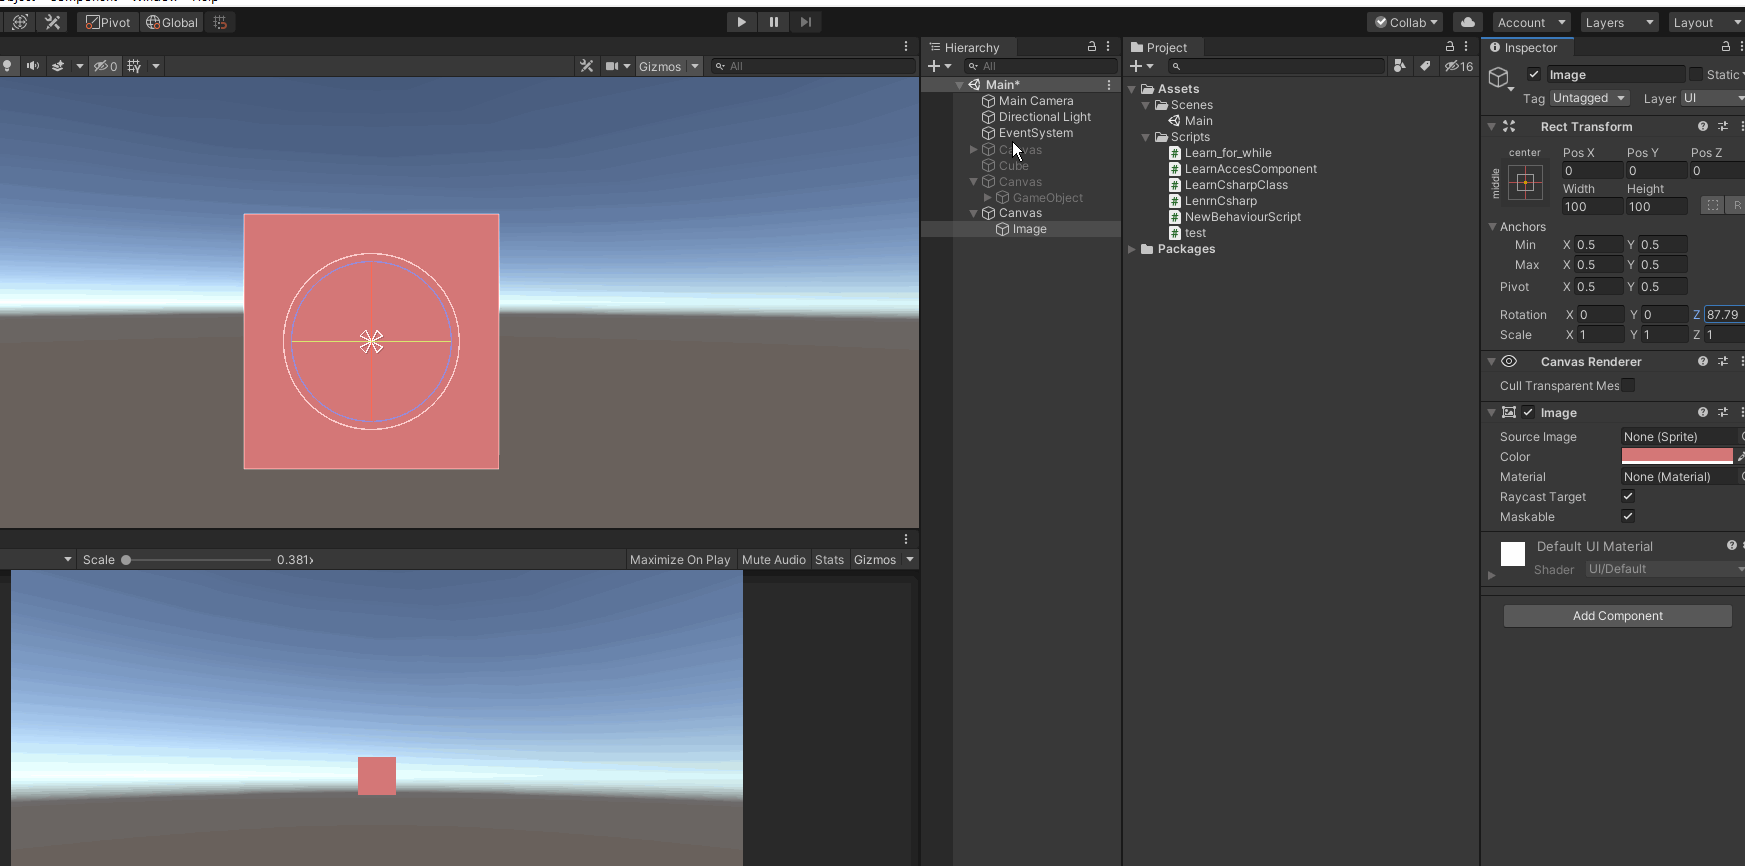Toggle scene audio speaker icon
Image resolution: width=1745 pixels, height=866 pixels.
click(x=33, y=66)
